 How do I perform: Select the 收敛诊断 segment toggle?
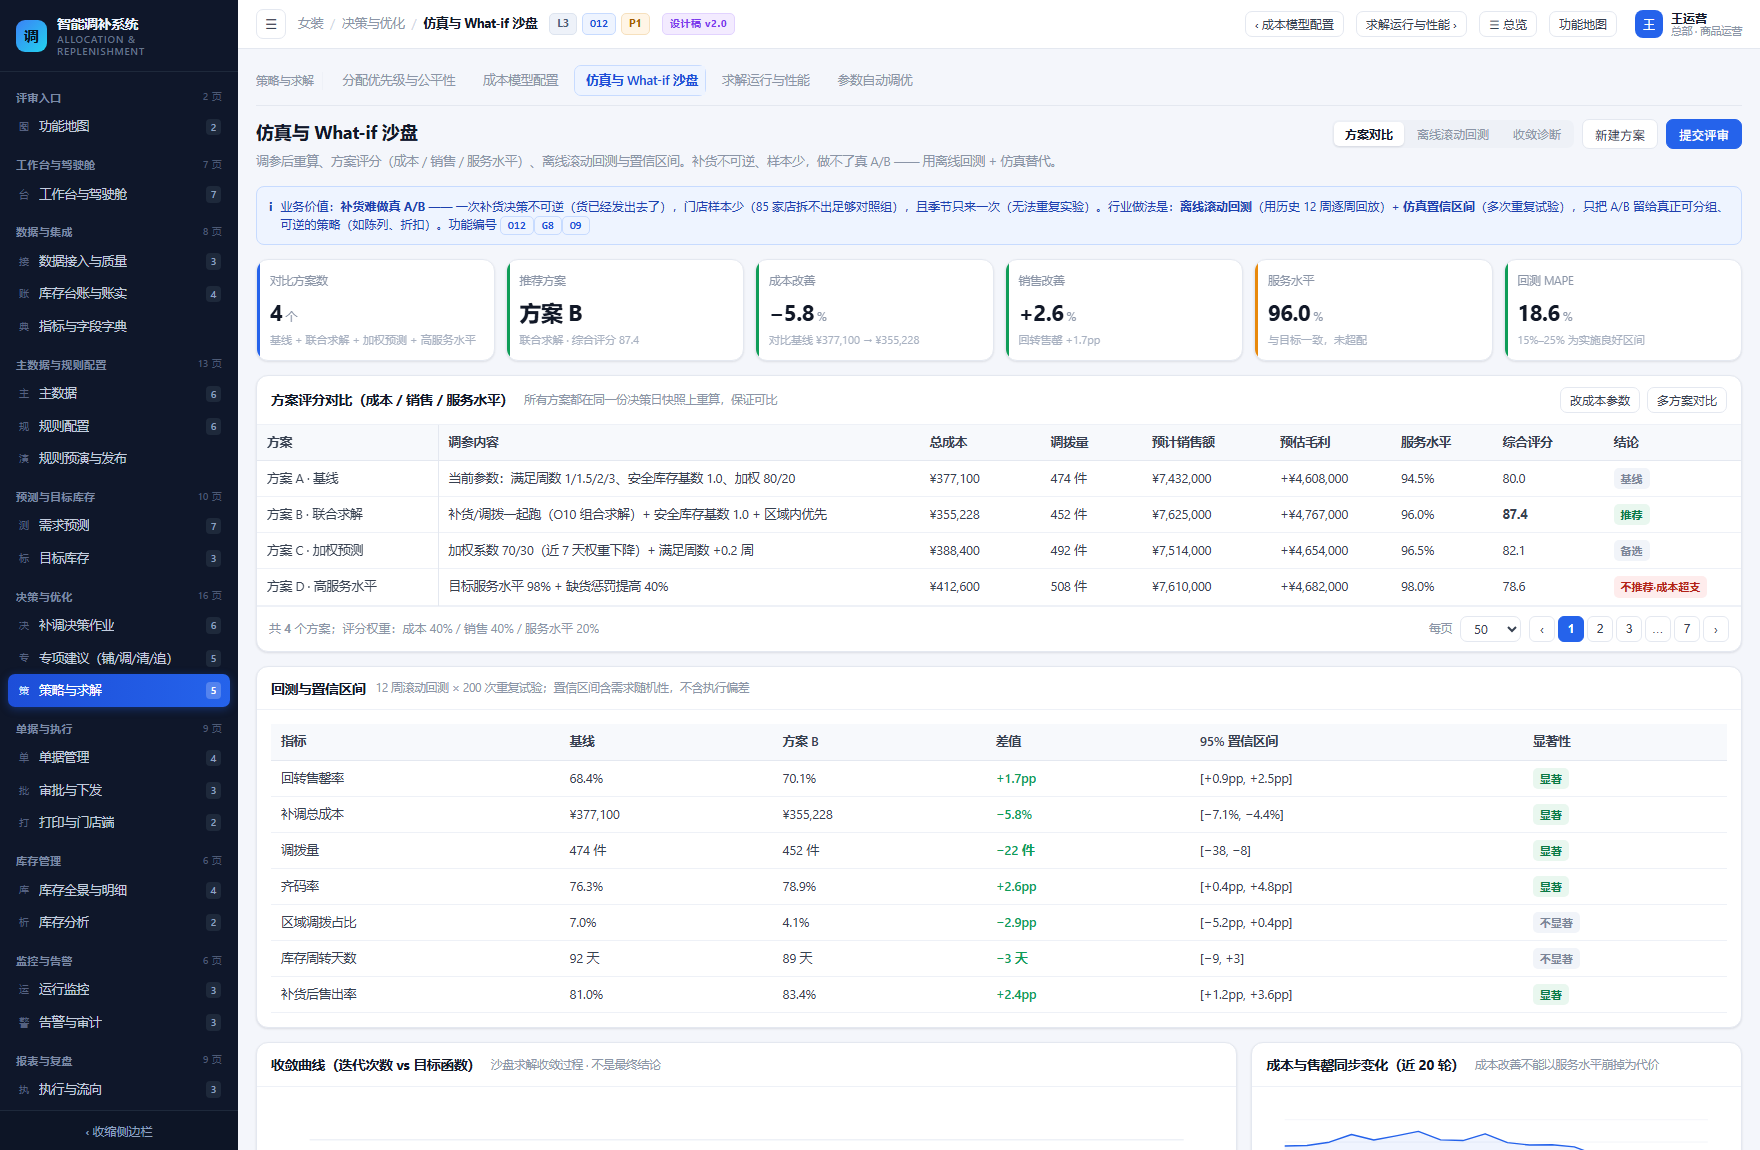point(1536,134)
